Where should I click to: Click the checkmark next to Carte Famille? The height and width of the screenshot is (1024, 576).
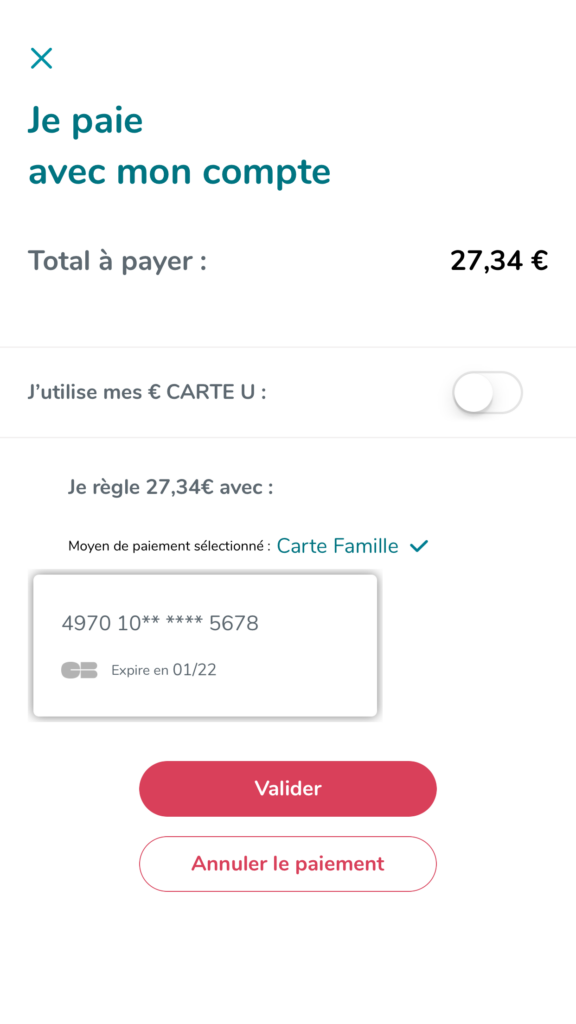[x=419, y=546]
